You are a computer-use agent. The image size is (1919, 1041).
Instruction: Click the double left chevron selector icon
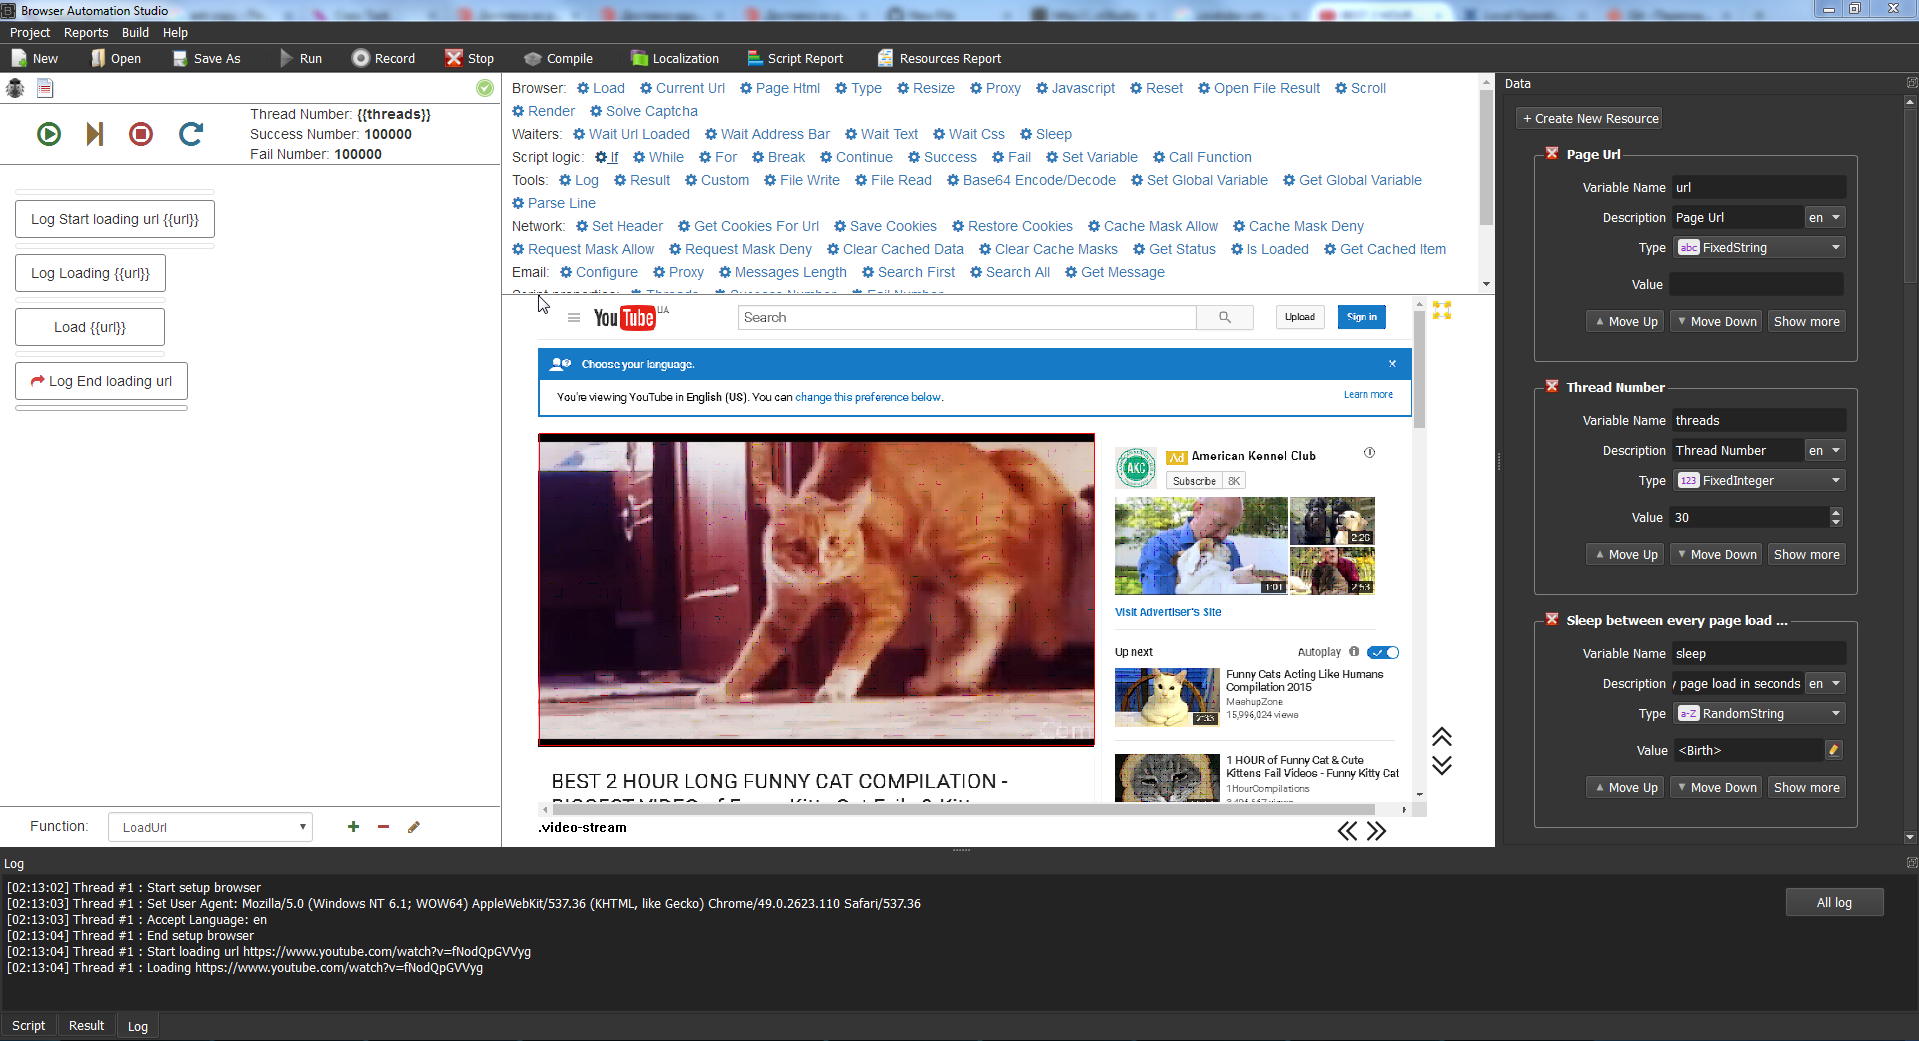click(x=1348, y=831)
